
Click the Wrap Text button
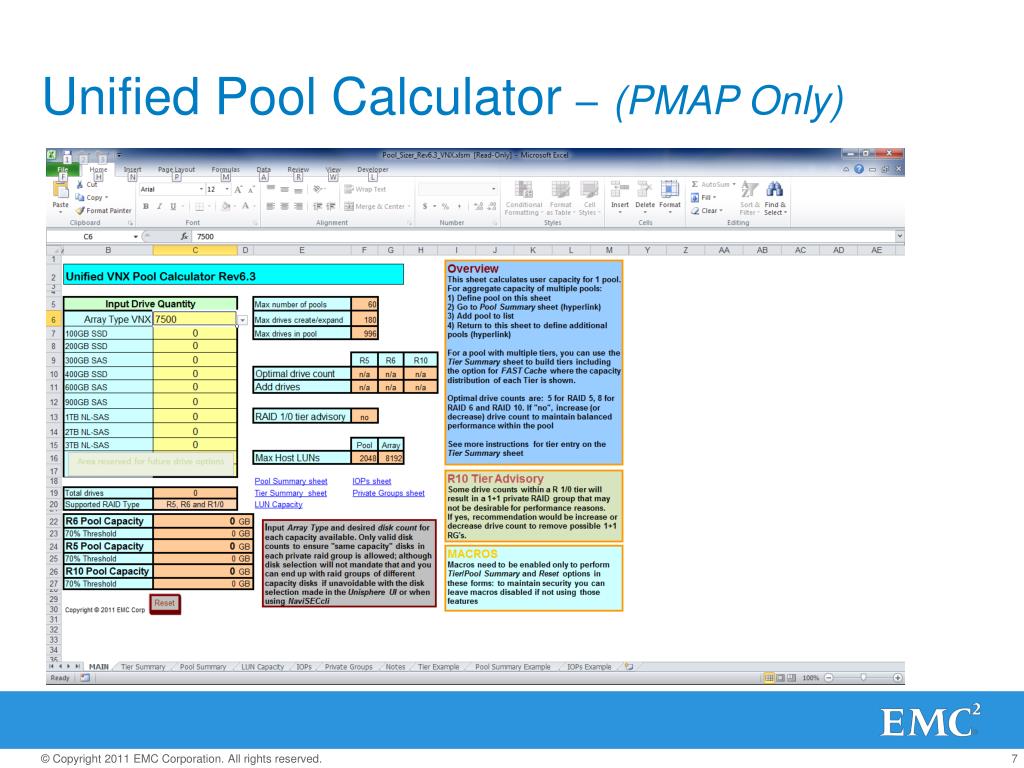click(365, 189)
